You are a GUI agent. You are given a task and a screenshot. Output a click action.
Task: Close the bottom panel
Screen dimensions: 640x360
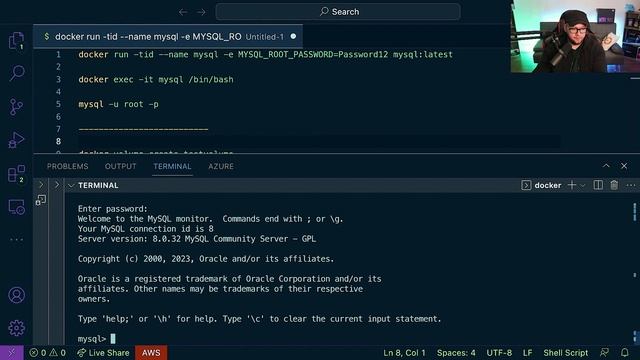point(624,166)
